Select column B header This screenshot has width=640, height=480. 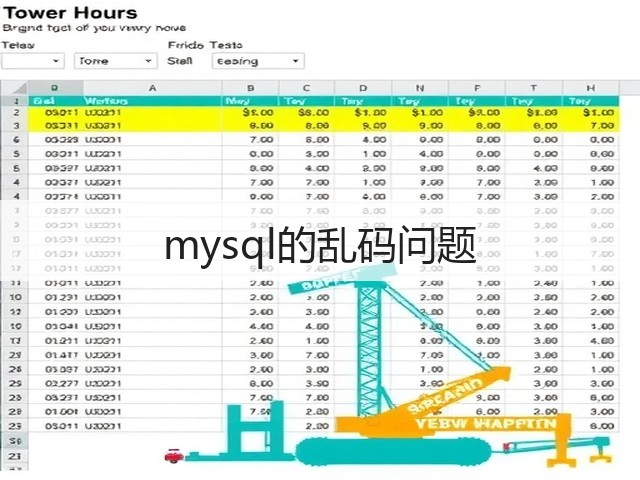[x=251, y=88]
